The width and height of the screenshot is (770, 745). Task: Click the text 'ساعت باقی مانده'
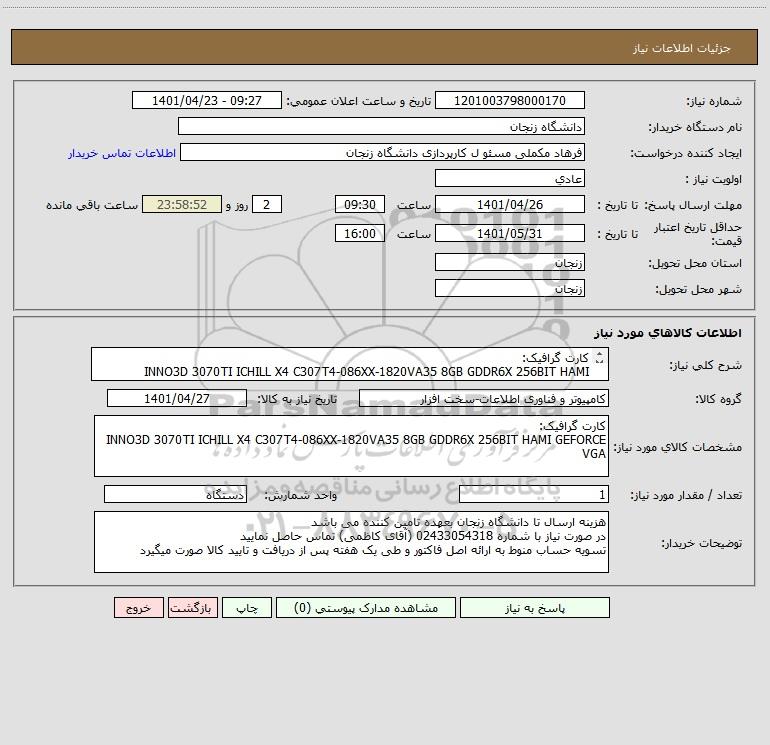point(92,205)
